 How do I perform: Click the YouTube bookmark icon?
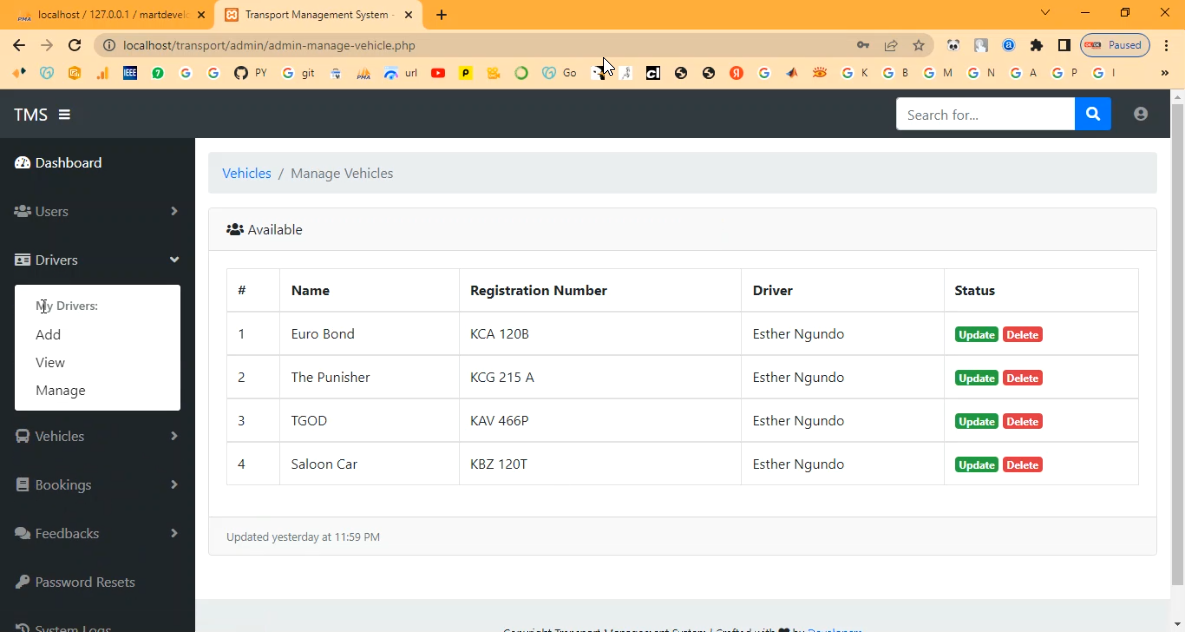tap(438, 73)
